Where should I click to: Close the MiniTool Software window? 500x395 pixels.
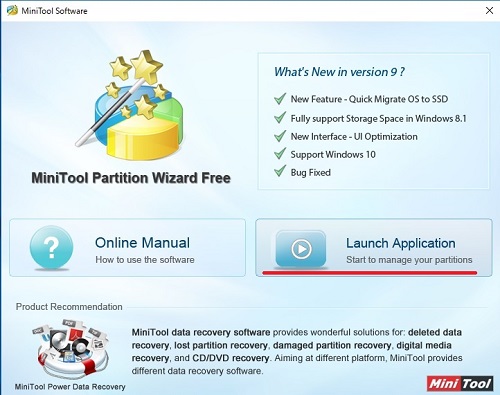pyautogui.click(x=489, y=11)
